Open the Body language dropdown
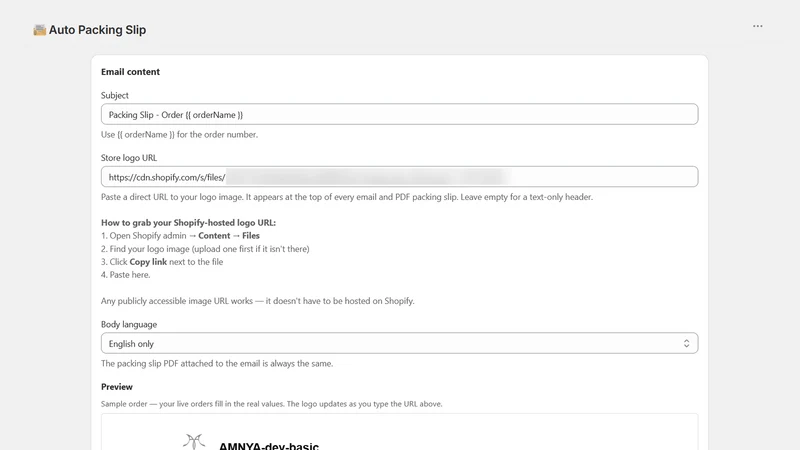The image size is (800, 450). (399, 343)
